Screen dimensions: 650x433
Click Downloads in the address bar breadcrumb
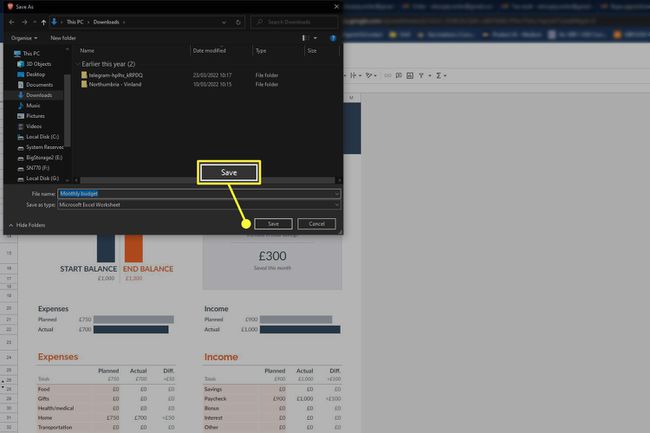106,22
